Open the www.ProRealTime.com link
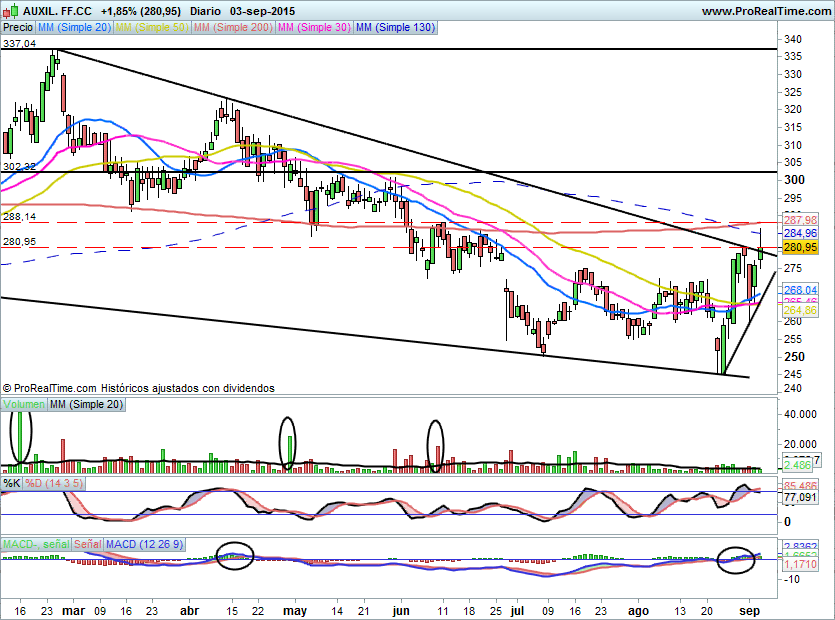 pos(765,11)
